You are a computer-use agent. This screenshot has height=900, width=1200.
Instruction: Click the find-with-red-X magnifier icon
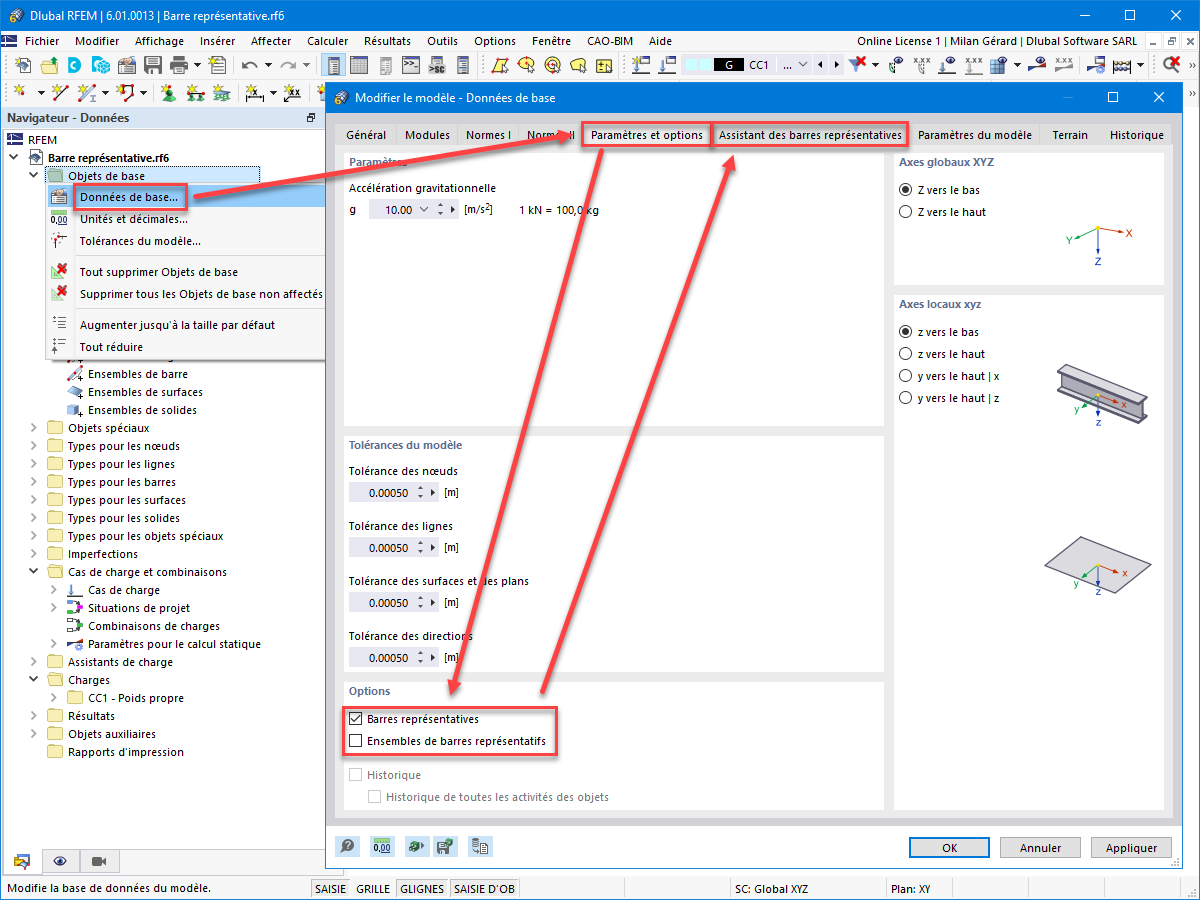1171,65
